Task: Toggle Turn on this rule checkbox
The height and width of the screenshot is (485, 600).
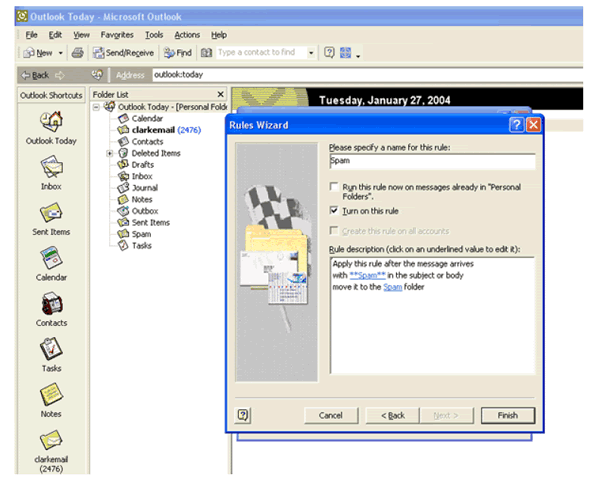Action: 334,211
